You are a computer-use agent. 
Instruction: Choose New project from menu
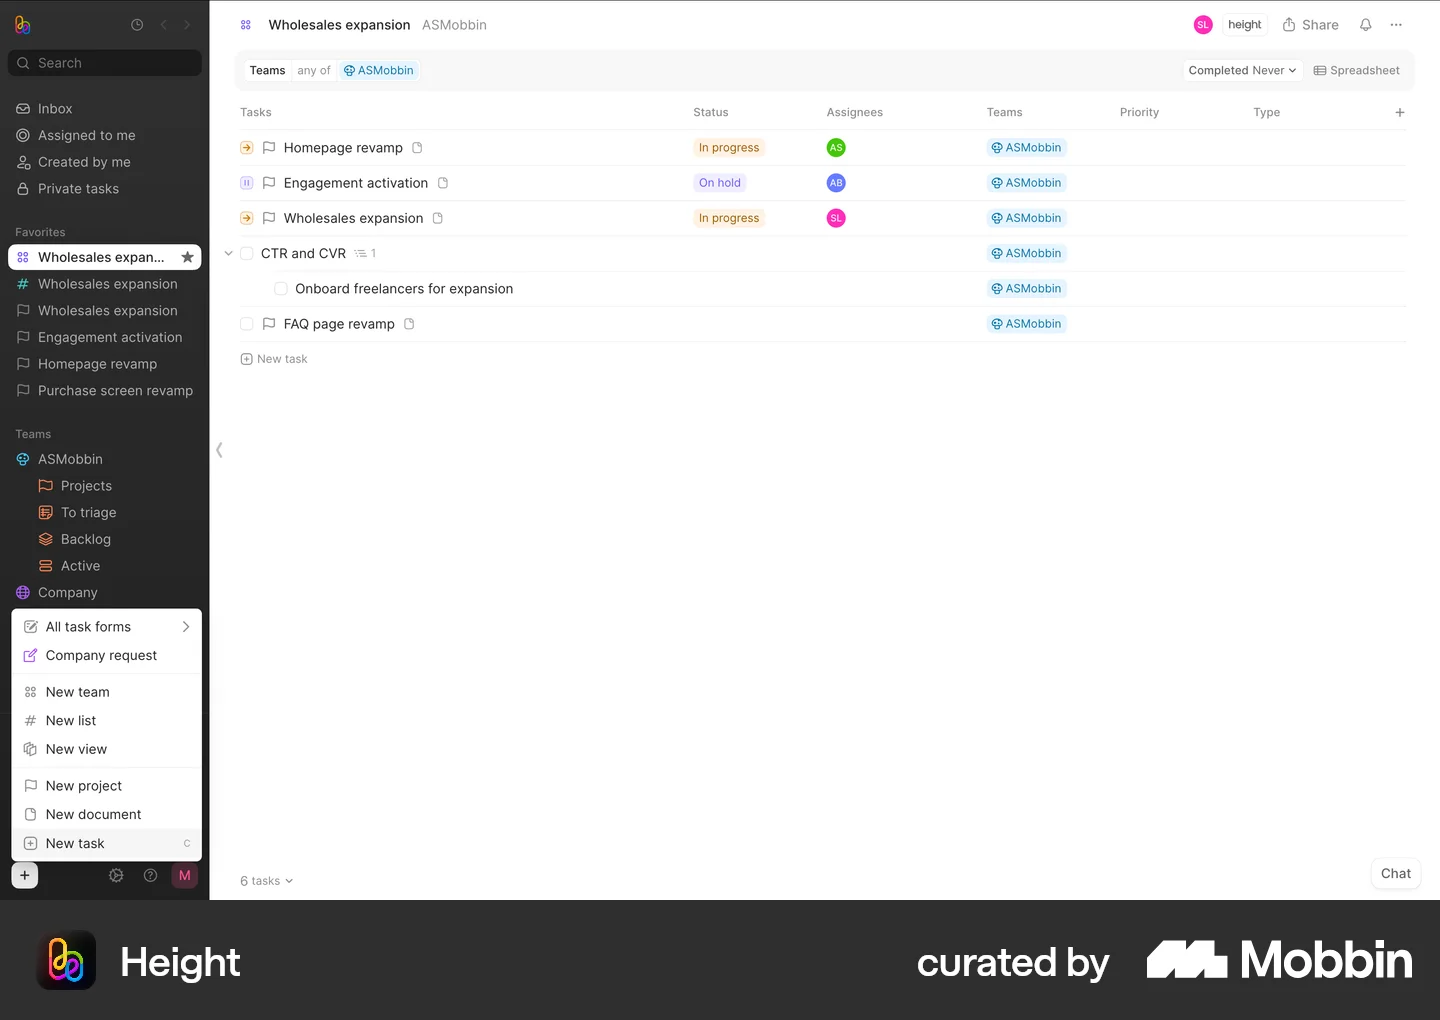pos(107,786)
